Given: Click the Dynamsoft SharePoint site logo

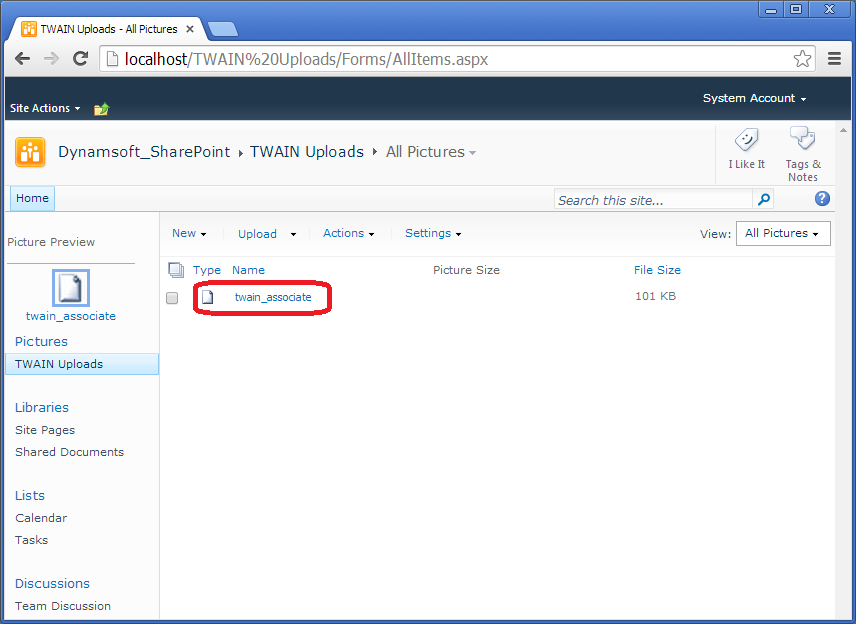Looking at the screenshot, I should pos(30,152).
